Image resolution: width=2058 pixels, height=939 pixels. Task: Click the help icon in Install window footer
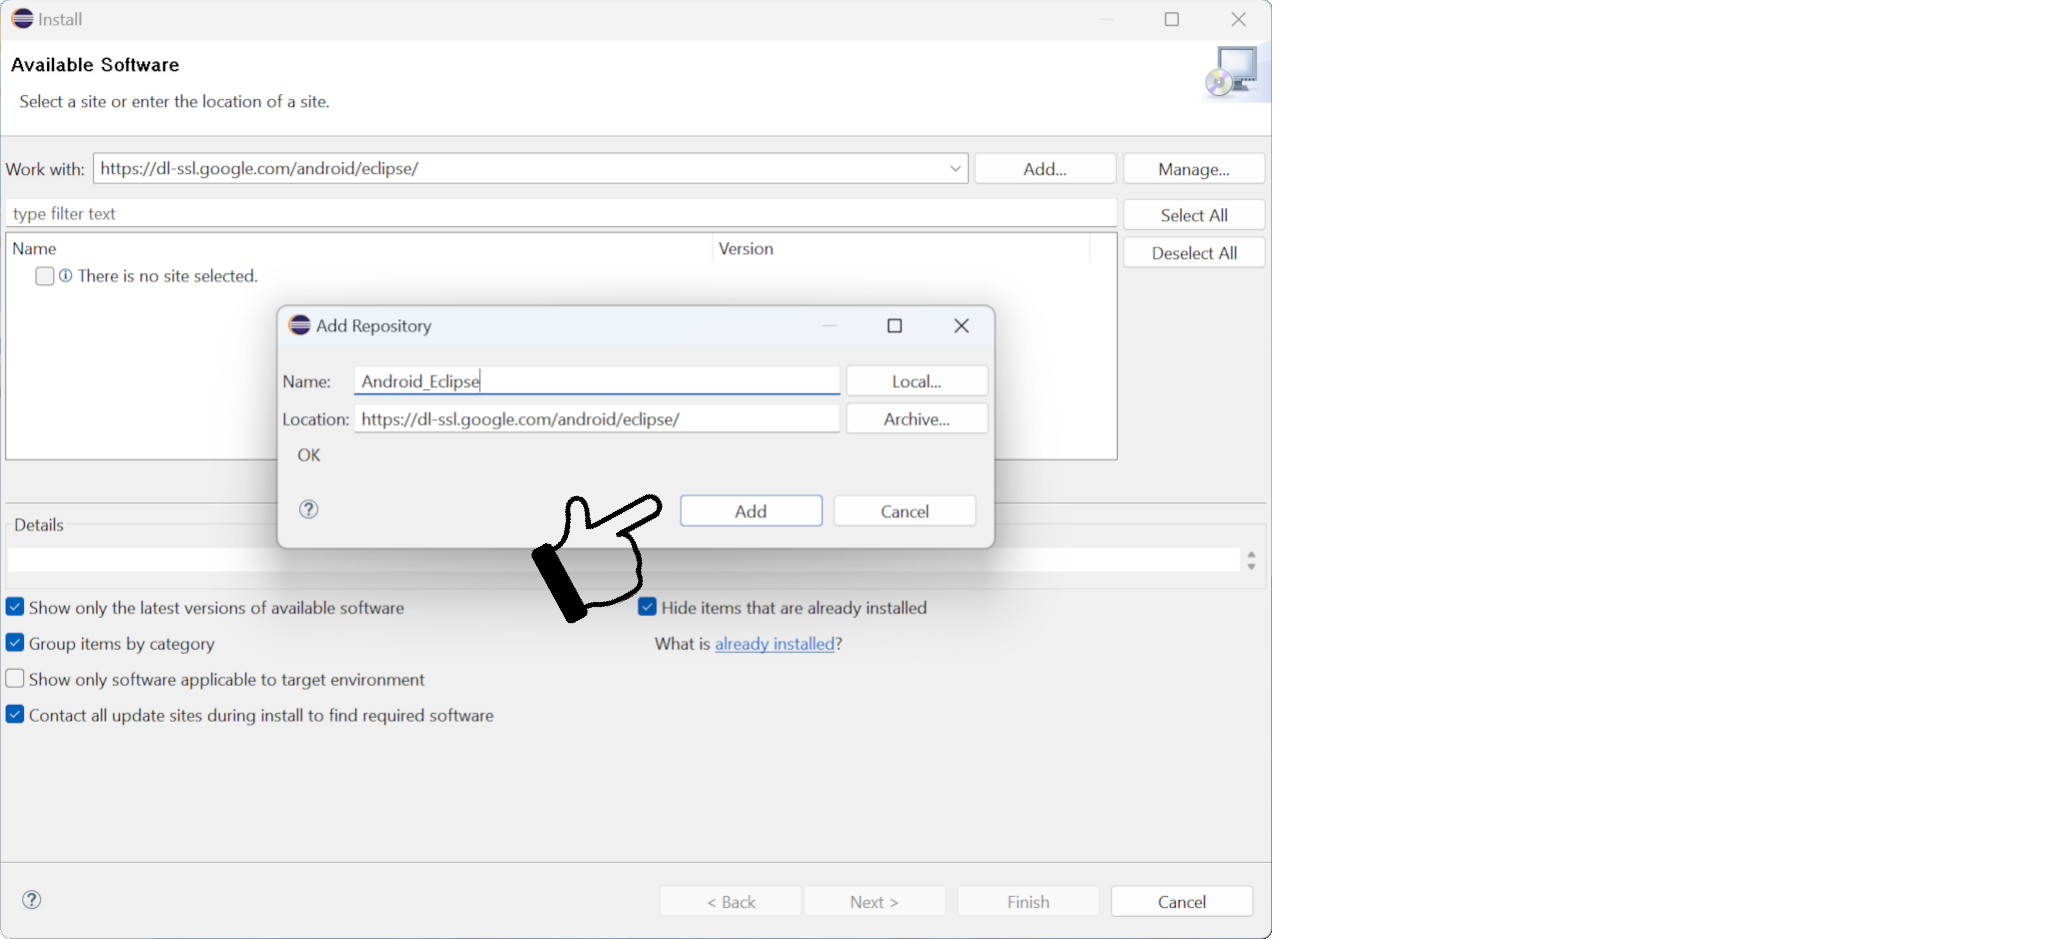(x=32, y=899)
